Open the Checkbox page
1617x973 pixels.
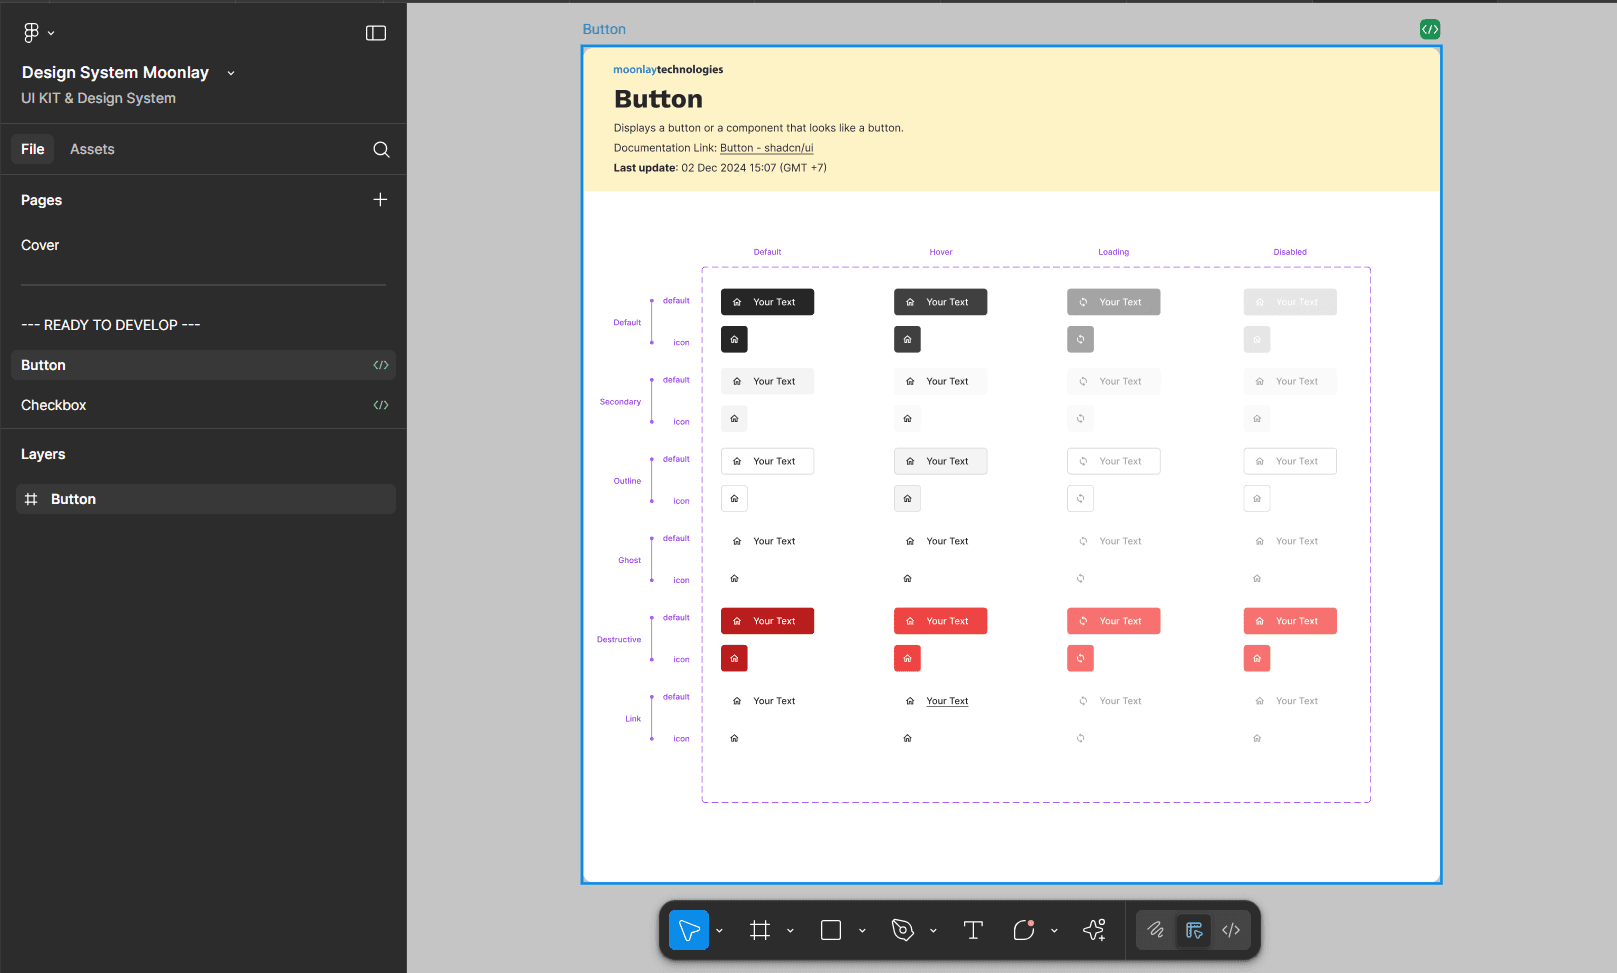tap(203, 405)
